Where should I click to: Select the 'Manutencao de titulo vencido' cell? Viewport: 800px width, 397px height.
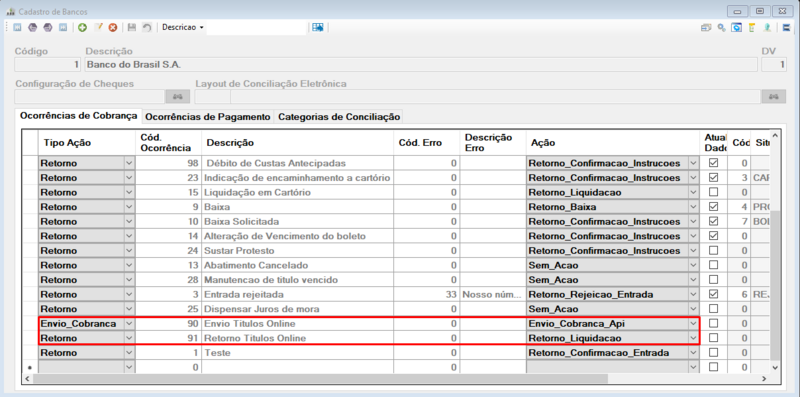tap(297, 280)
